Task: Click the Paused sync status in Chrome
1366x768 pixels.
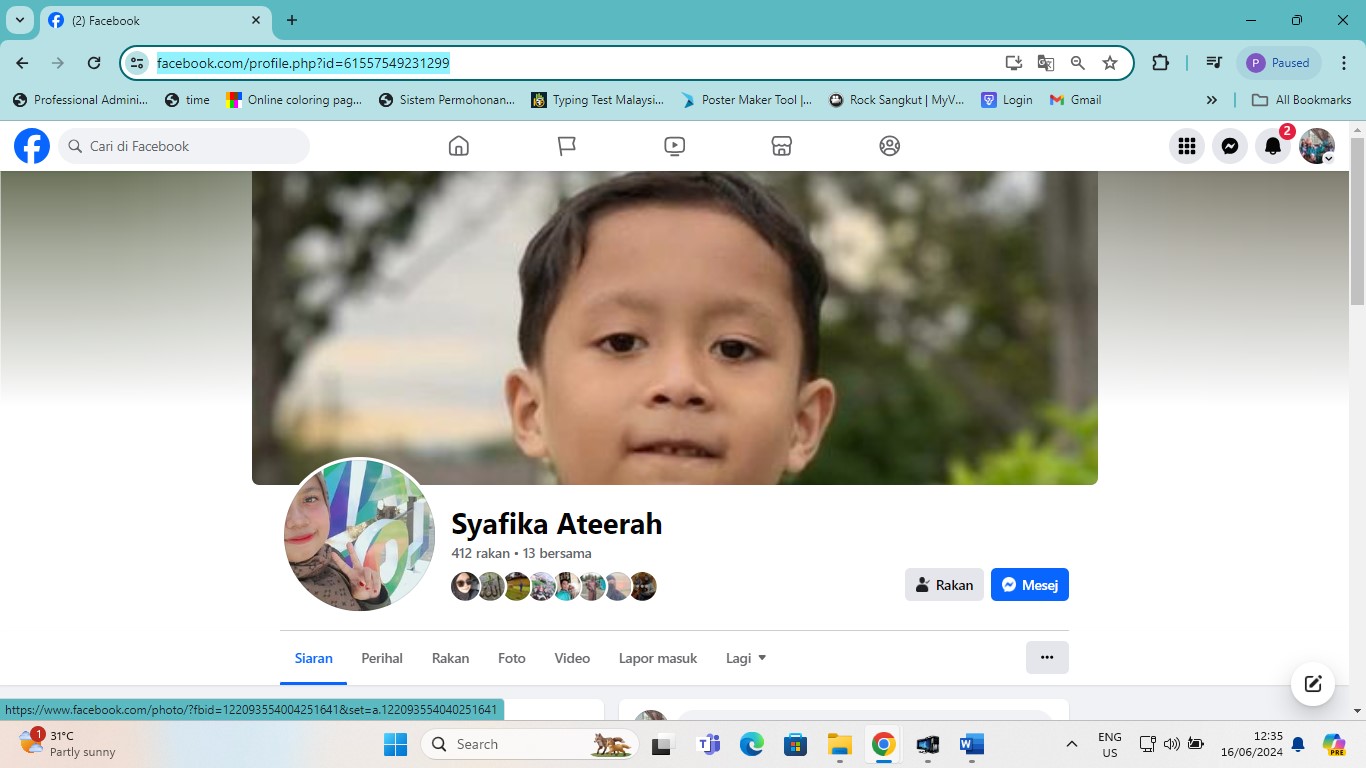Action: (x=1279, y=62)
